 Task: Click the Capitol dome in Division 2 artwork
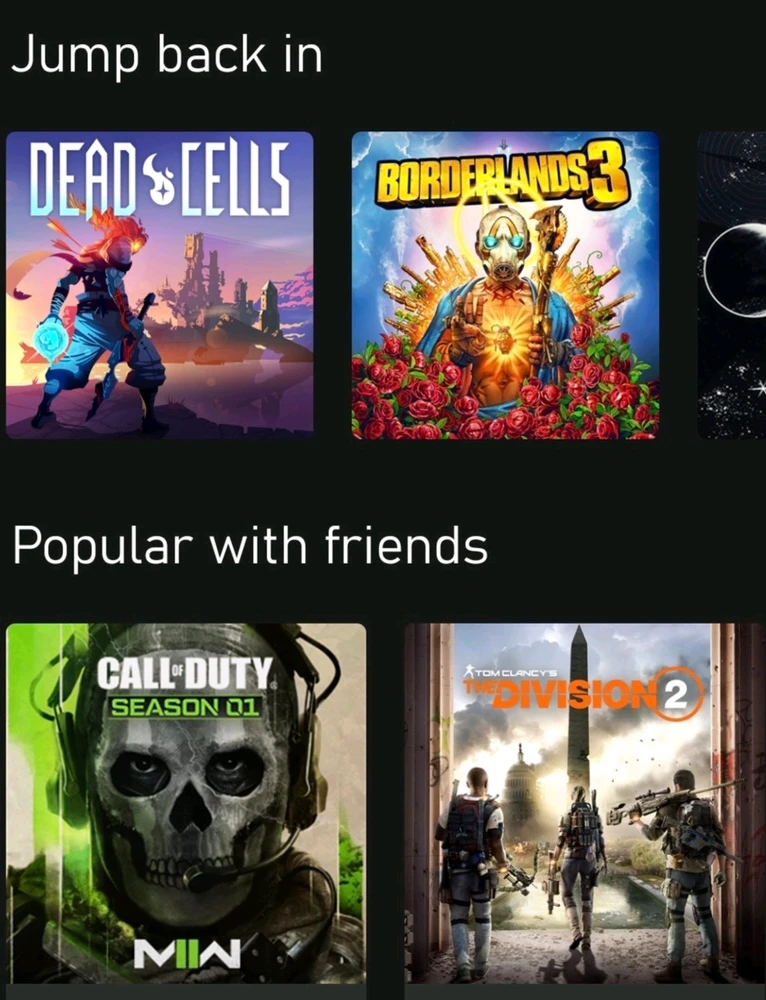point(519,784)
